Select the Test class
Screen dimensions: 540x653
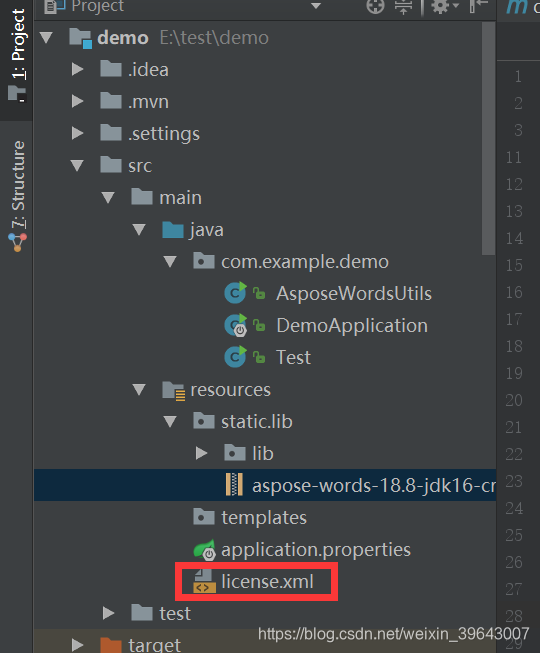point(294,357)
